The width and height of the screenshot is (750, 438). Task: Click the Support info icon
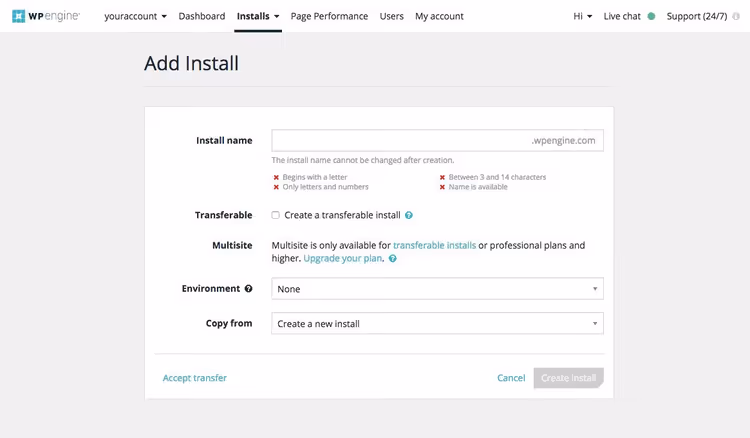tap(736, 16)
